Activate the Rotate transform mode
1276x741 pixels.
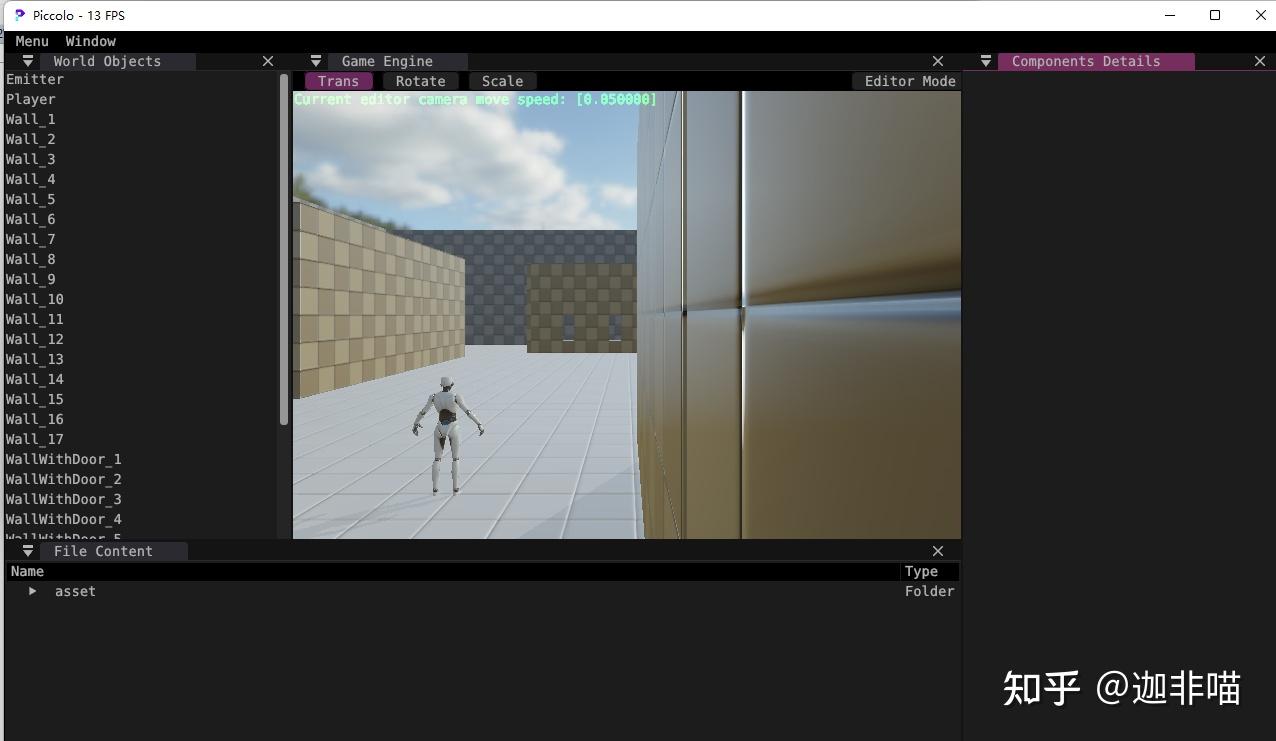point(420,81)
